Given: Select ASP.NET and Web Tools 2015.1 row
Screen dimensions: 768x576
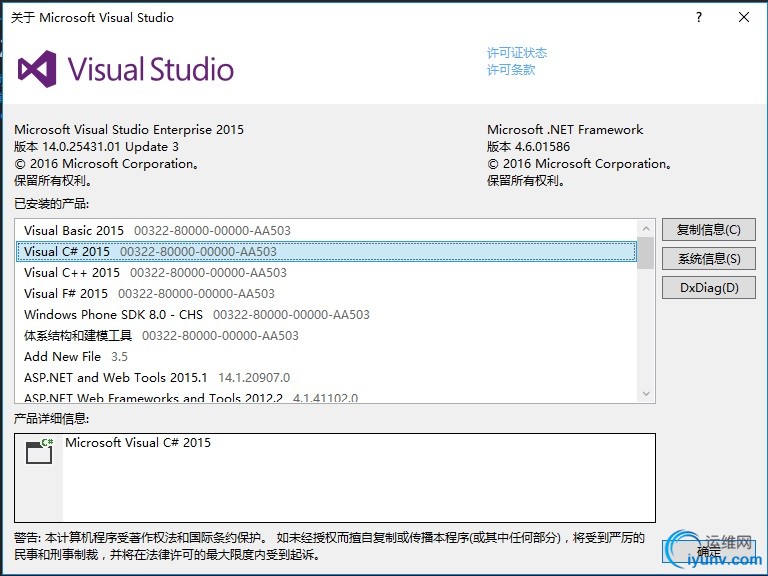Looking at the screenshot, I should click(x=326, y=378).
